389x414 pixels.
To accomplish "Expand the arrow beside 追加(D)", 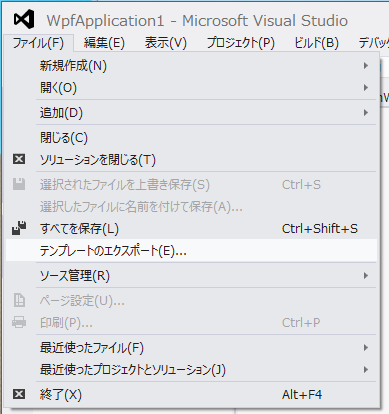I will [x=366, y=113].
